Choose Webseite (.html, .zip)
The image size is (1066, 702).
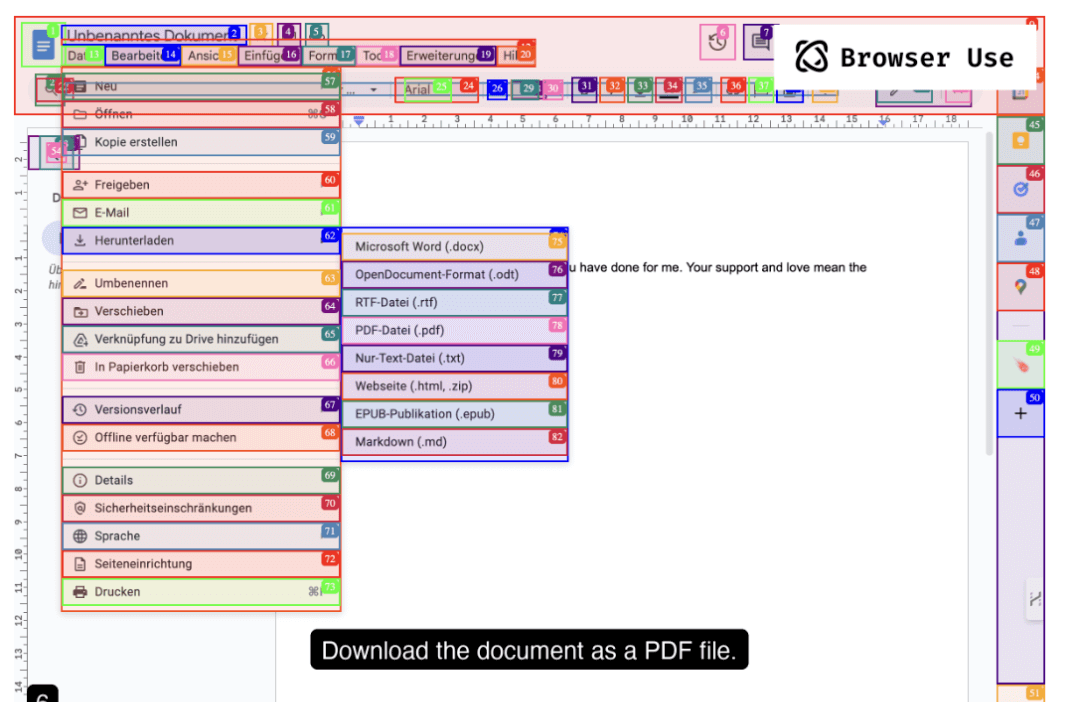(x=454, y=386)
